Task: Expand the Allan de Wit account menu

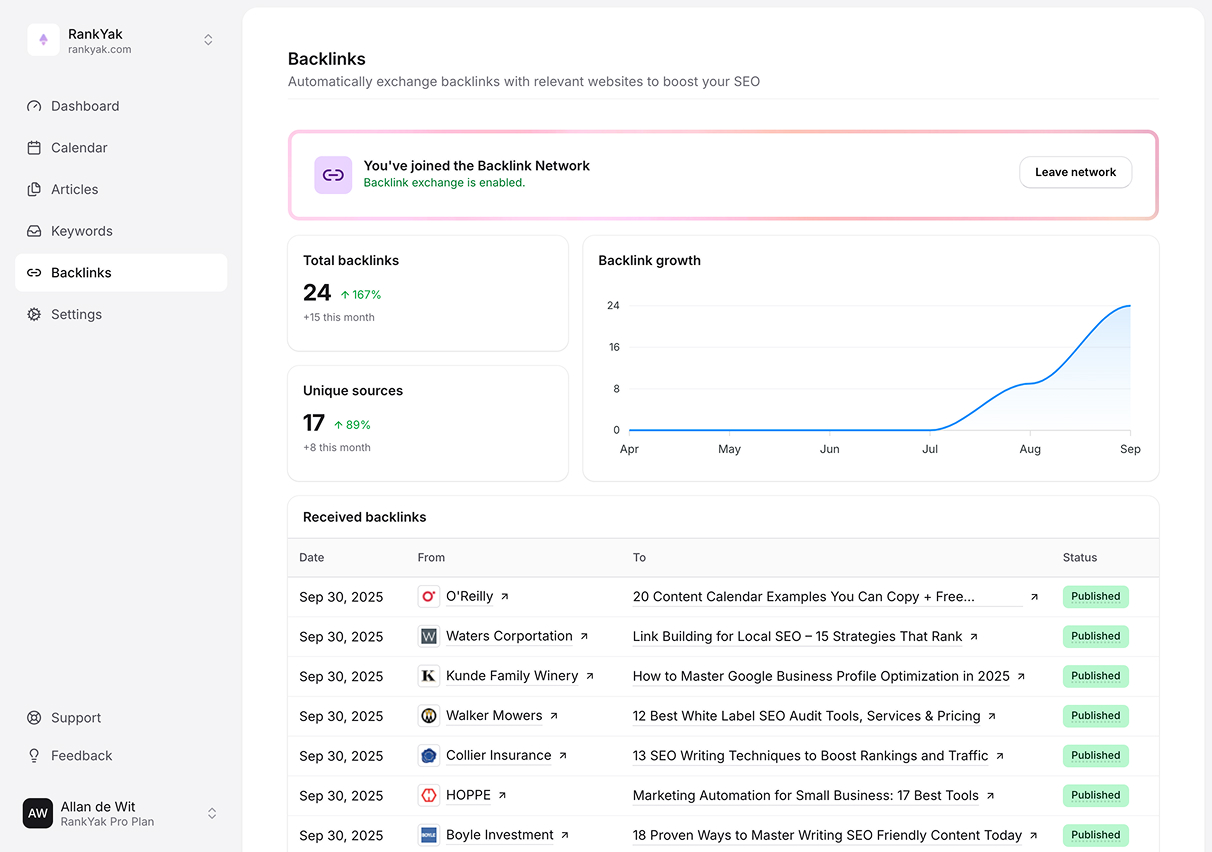Action: (x=212, y=813)
